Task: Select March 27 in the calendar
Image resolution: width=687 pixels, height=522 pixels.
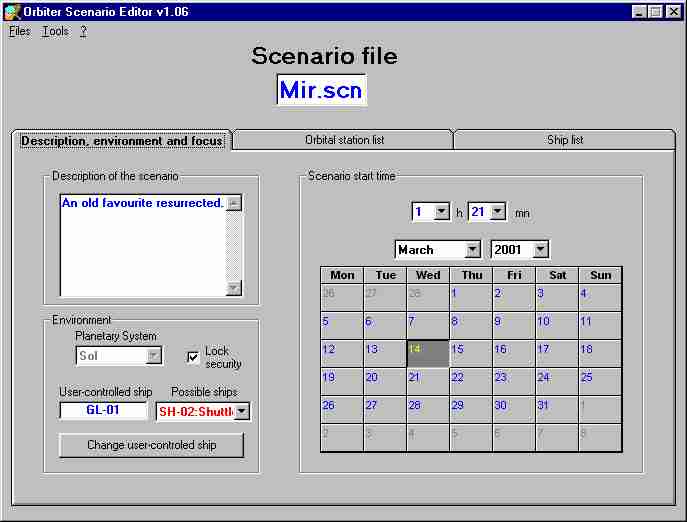Action: (385, 409)
